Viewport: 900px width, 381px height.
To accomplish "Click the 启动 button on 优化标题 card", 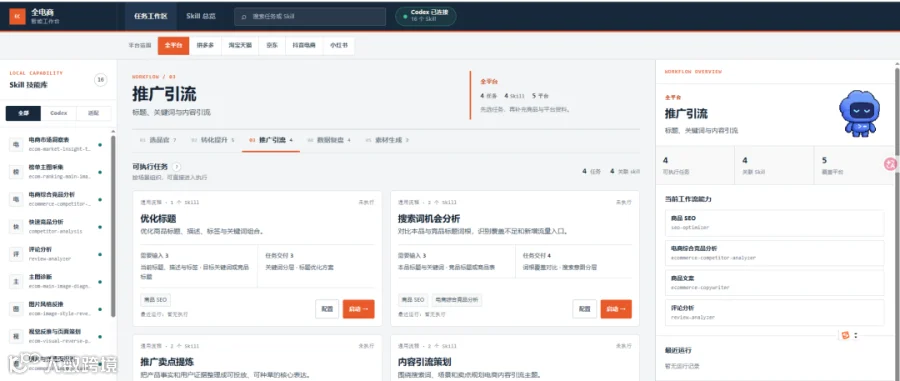I will pos(359,309).
